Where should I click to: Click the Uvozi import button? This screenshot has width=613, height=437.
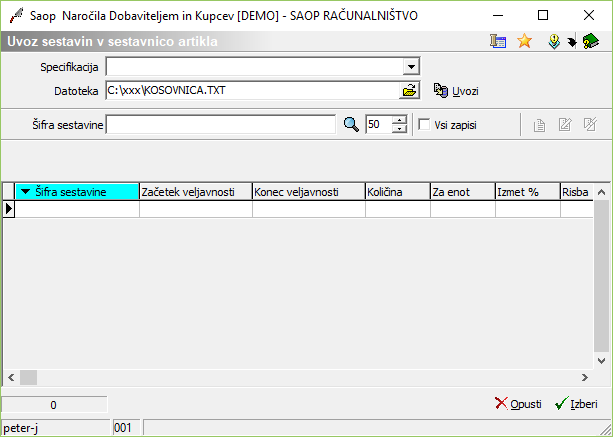point(456,91)
